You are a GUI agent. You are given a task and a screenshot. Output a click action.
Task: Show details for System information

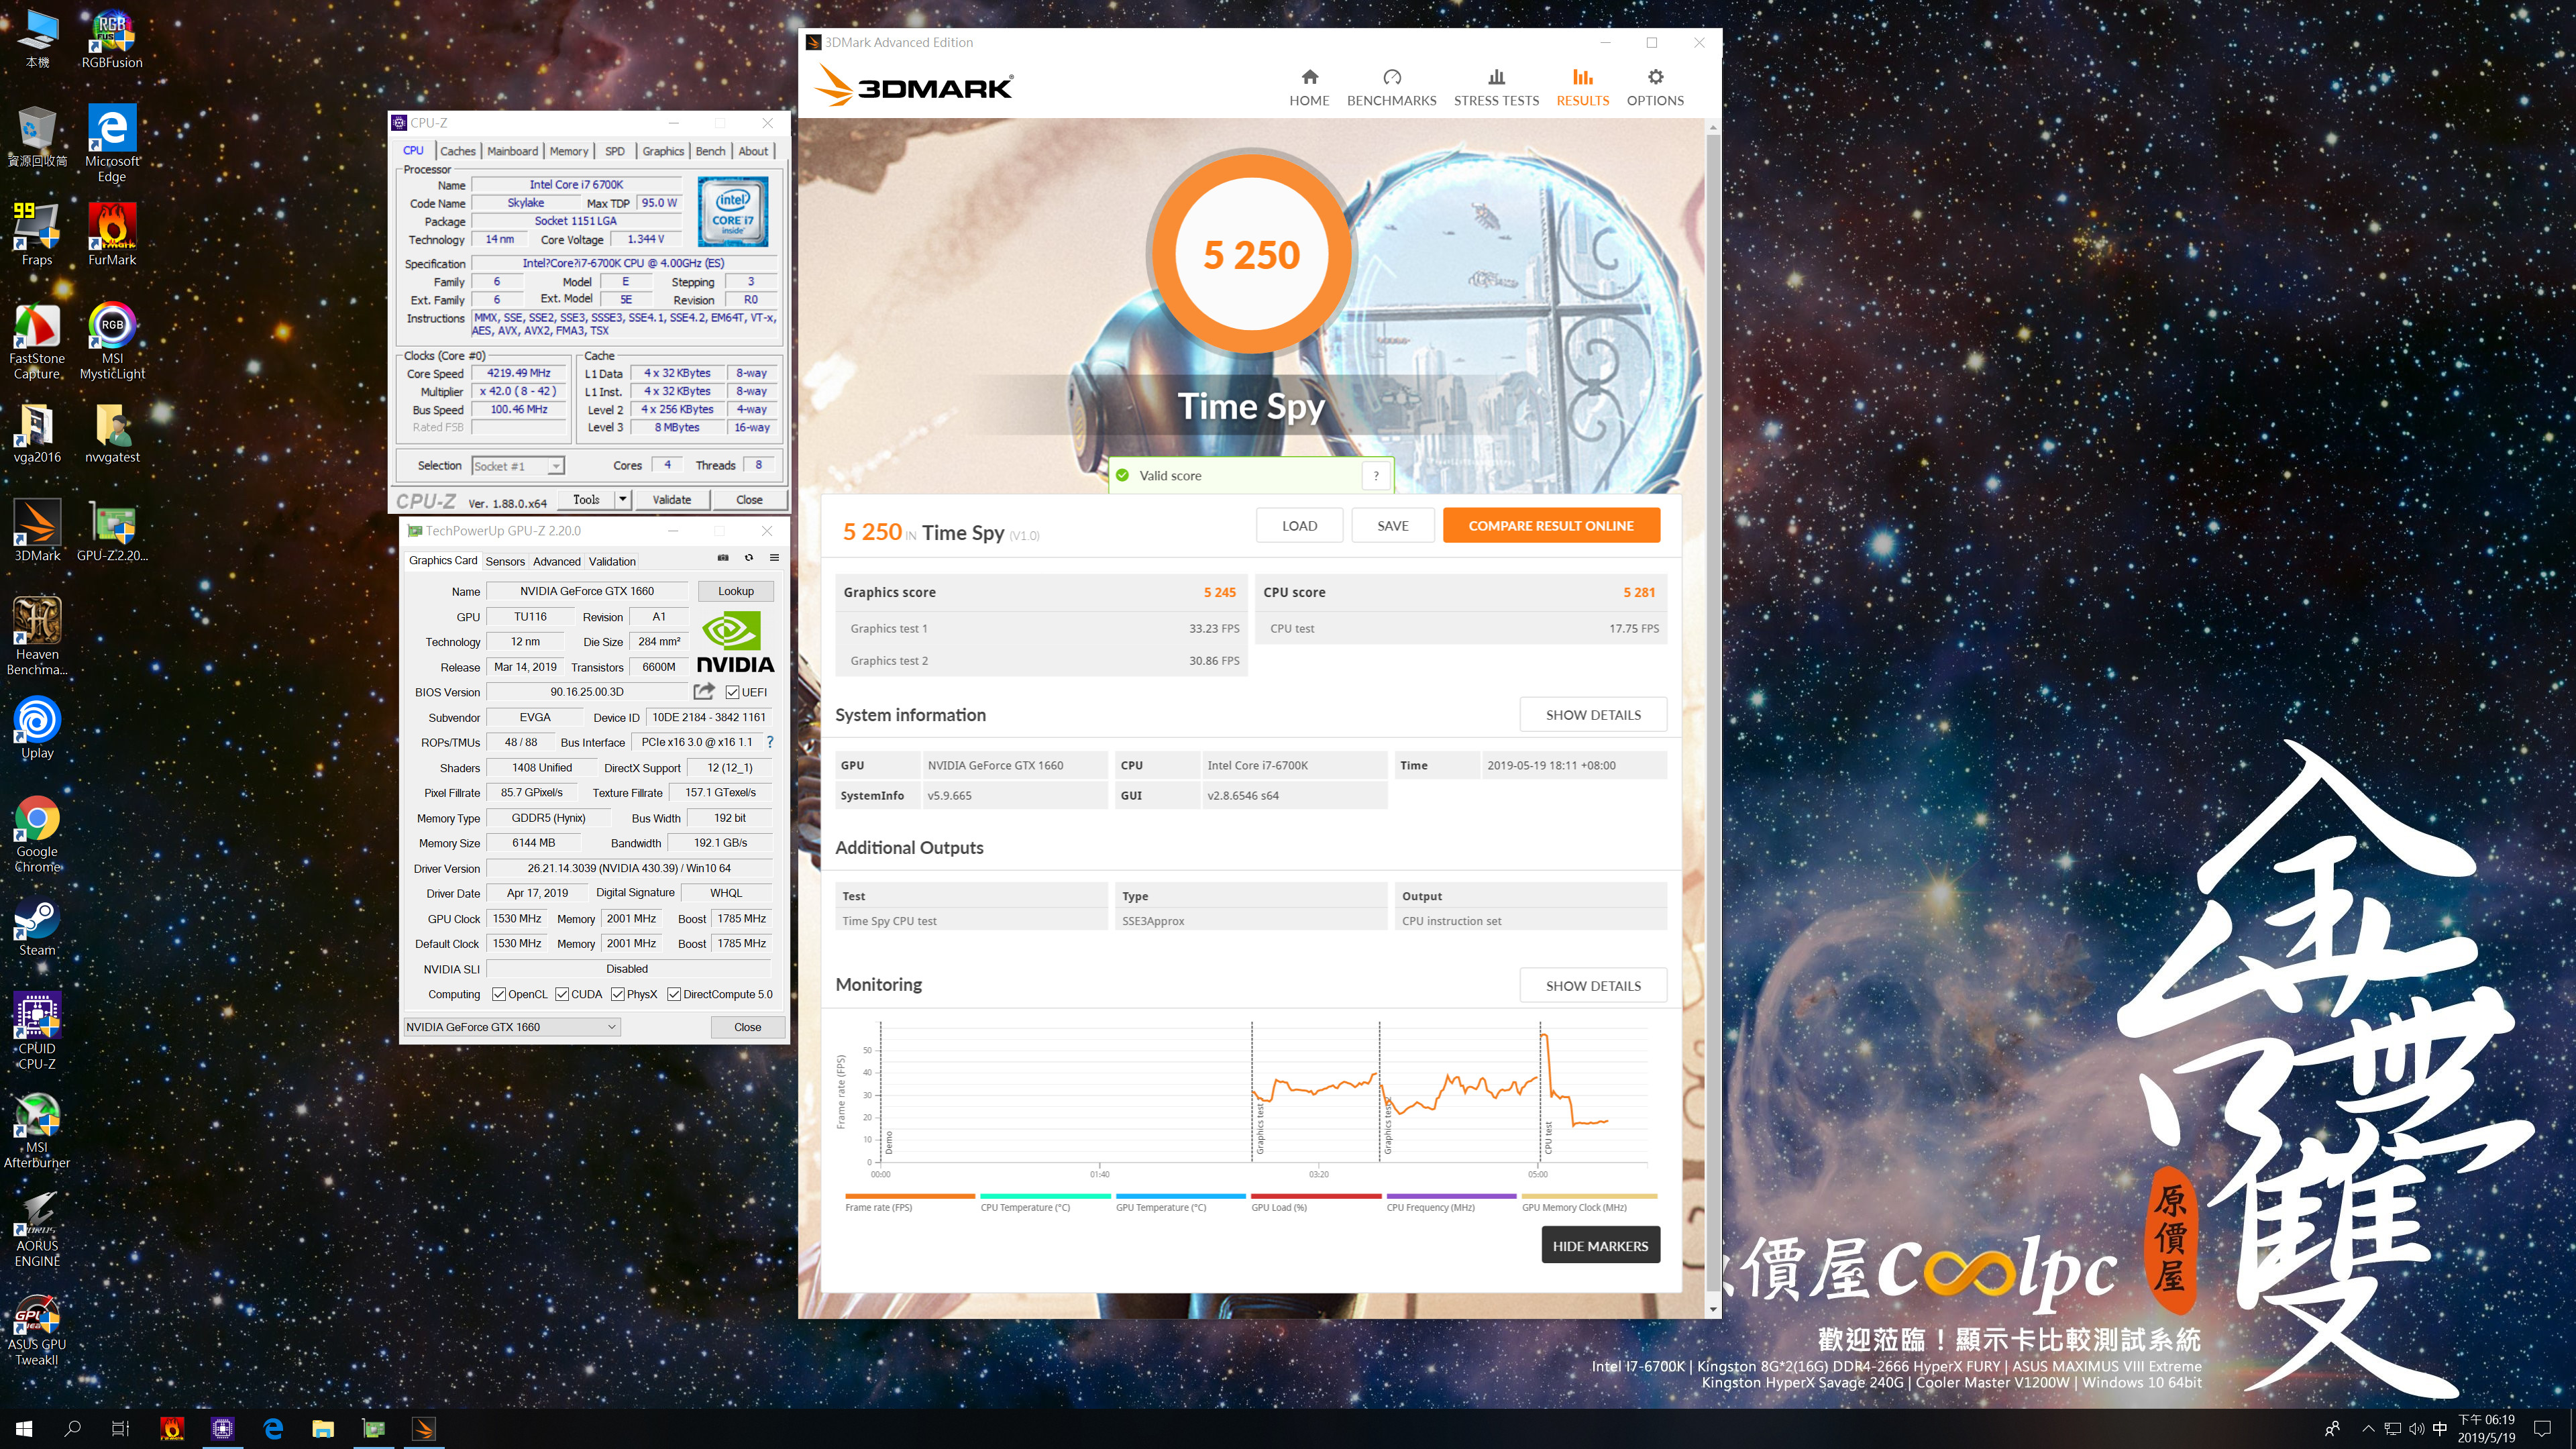pyautogui.click(x=1593, y=715)
